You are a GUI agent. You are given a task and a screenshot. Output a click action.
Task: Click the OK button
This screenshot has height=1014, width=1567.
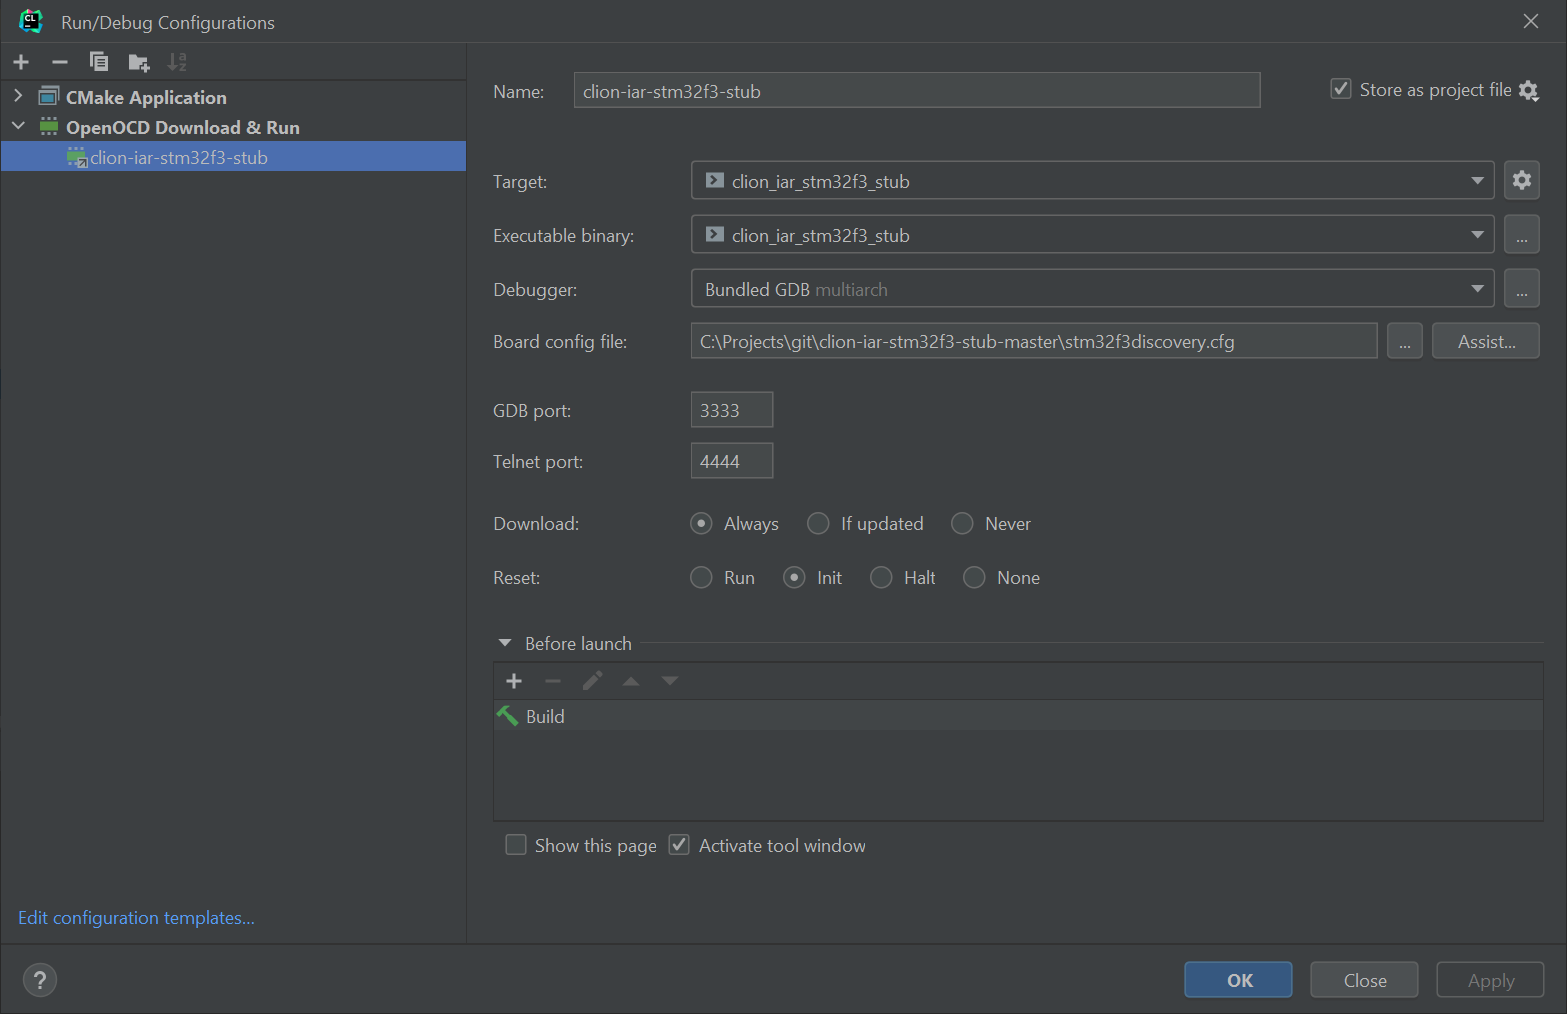pos(1238,980)
